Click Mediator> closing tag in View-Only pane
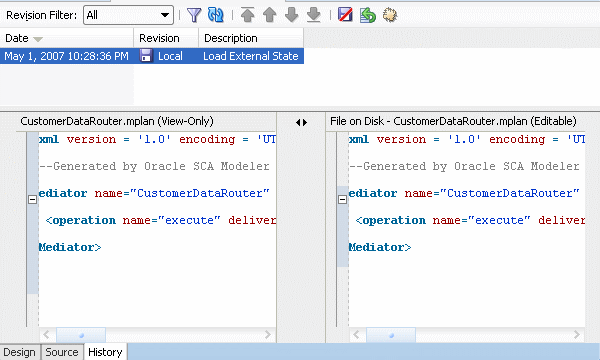 click(70, 247)
